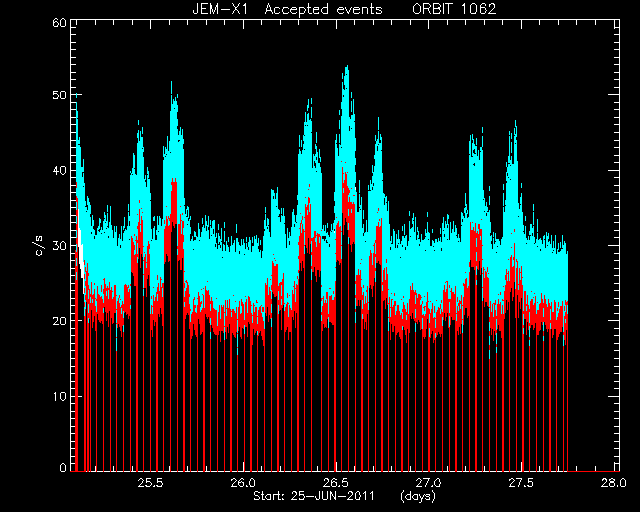The width and height of the screenshot is (640, 512).
Task: Click the 28.0 label on x-axis
Action: coord(613,483)
